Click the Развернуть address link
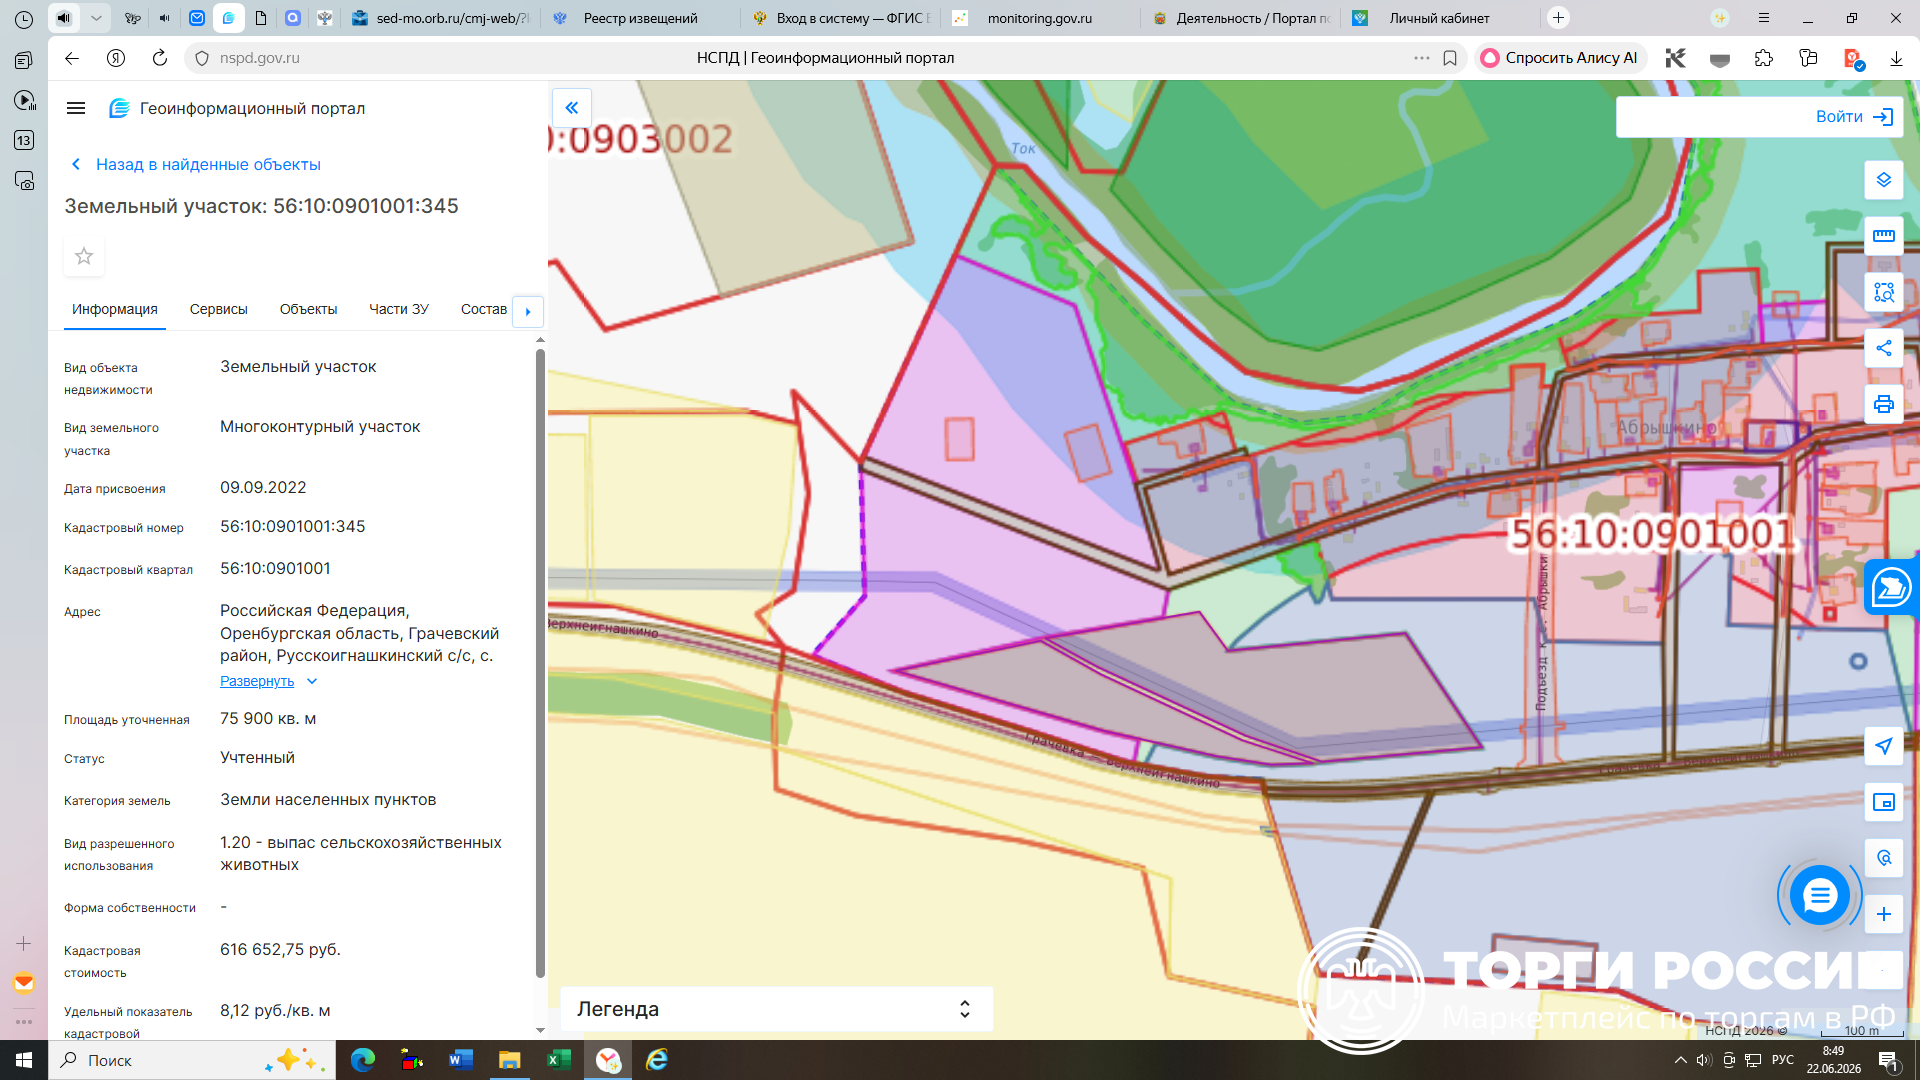The width and height of the screenshot is (1920, 1080). click(257, 681)
